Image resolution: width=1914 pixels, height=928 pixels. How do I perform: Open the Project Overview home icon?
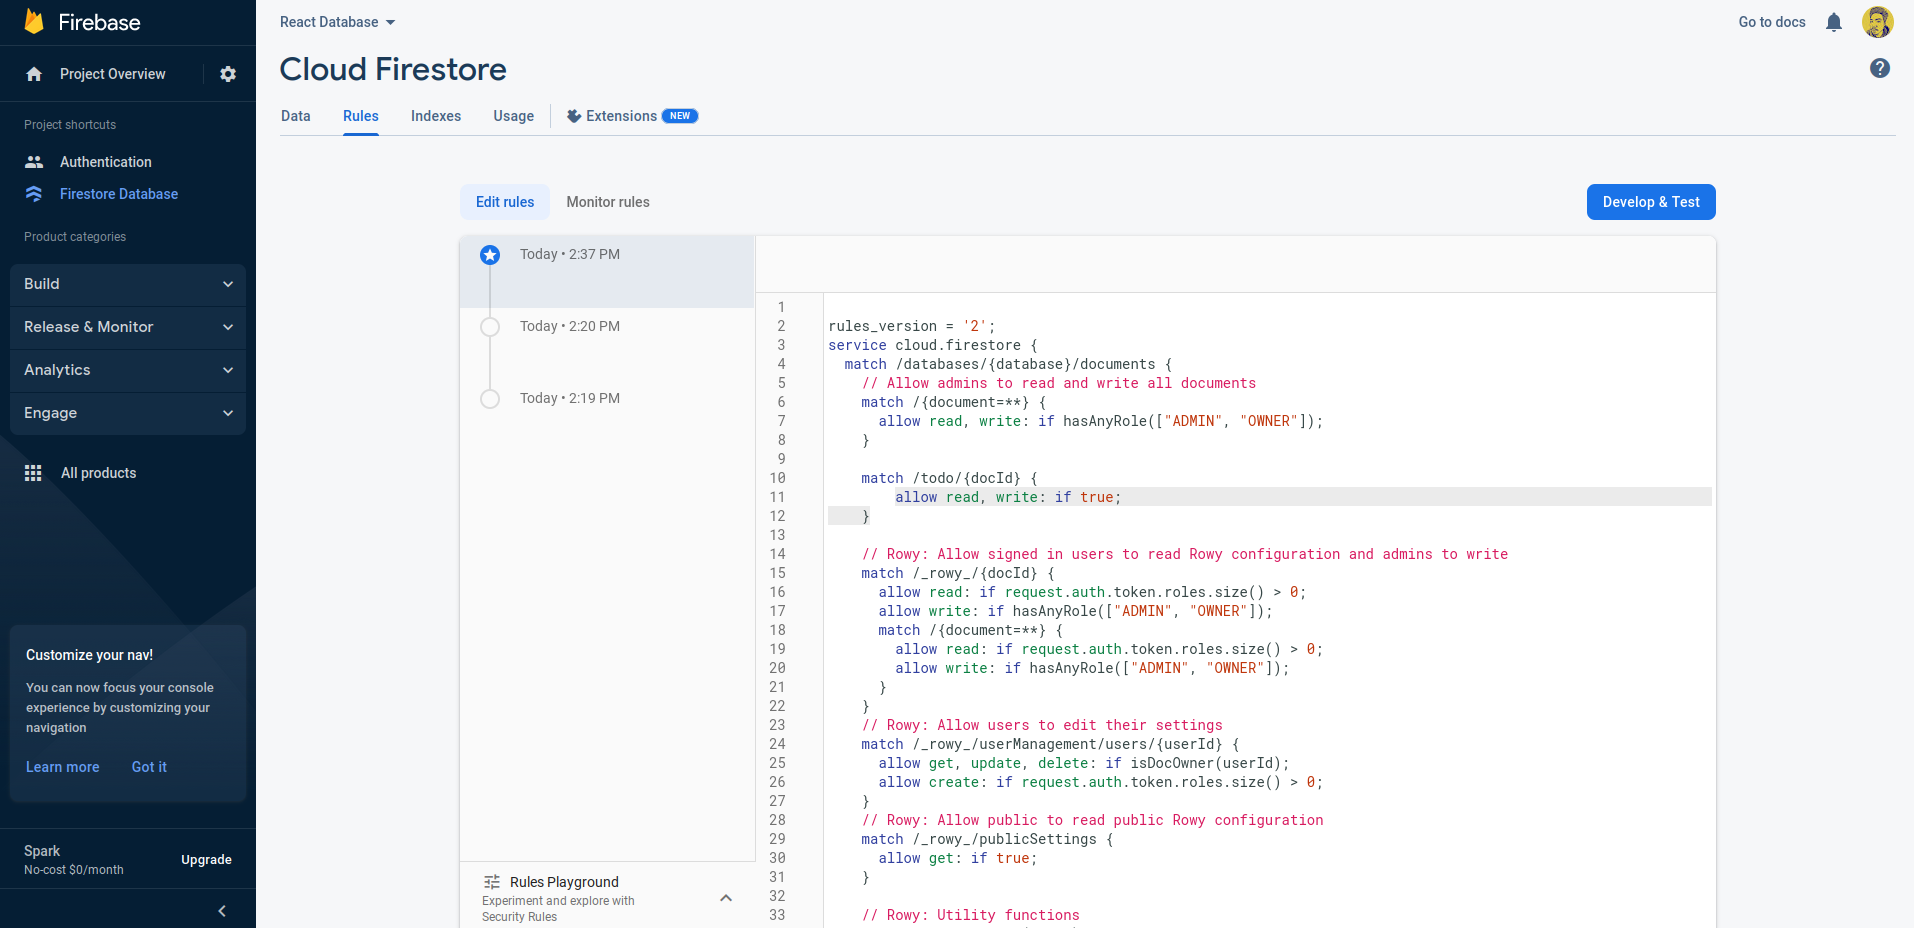click(34, 74)
